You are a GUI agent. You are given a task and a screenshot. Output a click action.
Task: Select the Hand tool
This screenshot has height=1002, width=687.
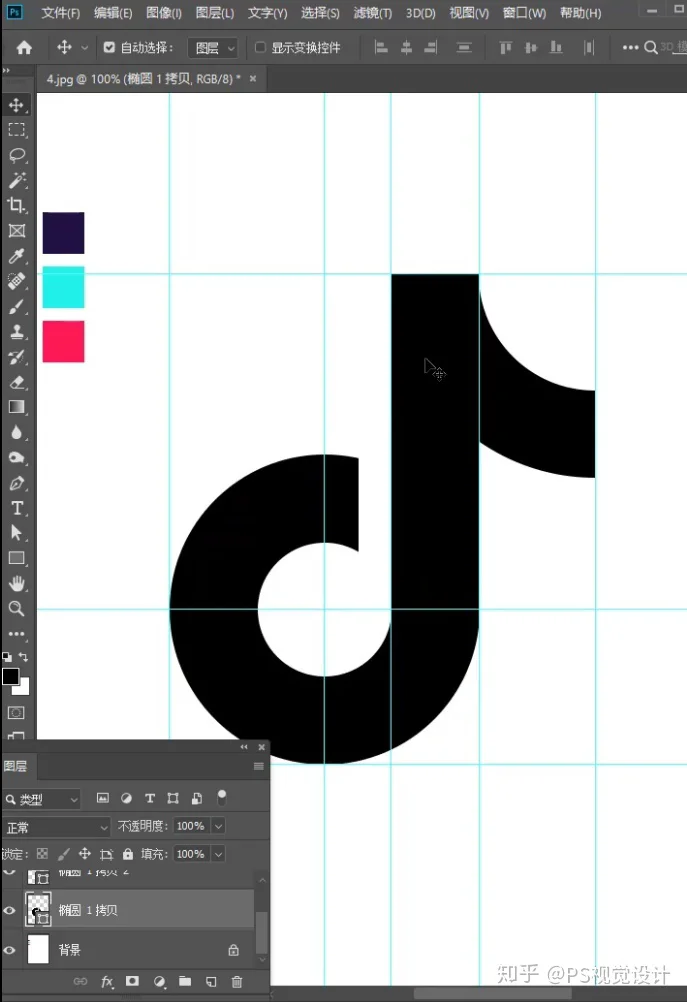pos(17,583)
